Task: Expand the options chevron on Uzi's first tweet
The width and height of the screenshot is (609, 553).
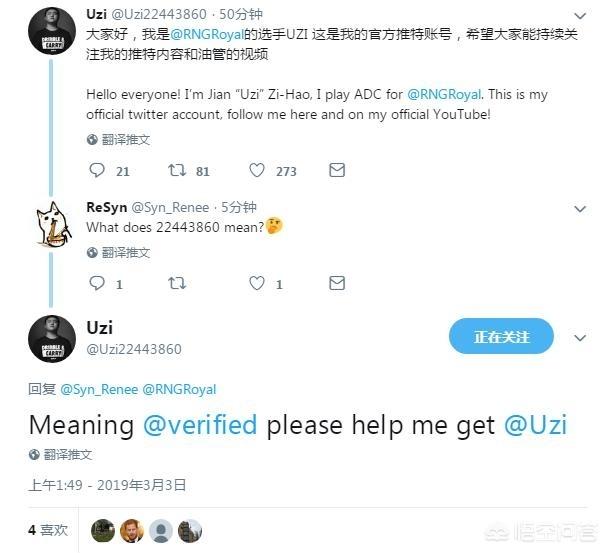Action: click(x=580, y=16)
